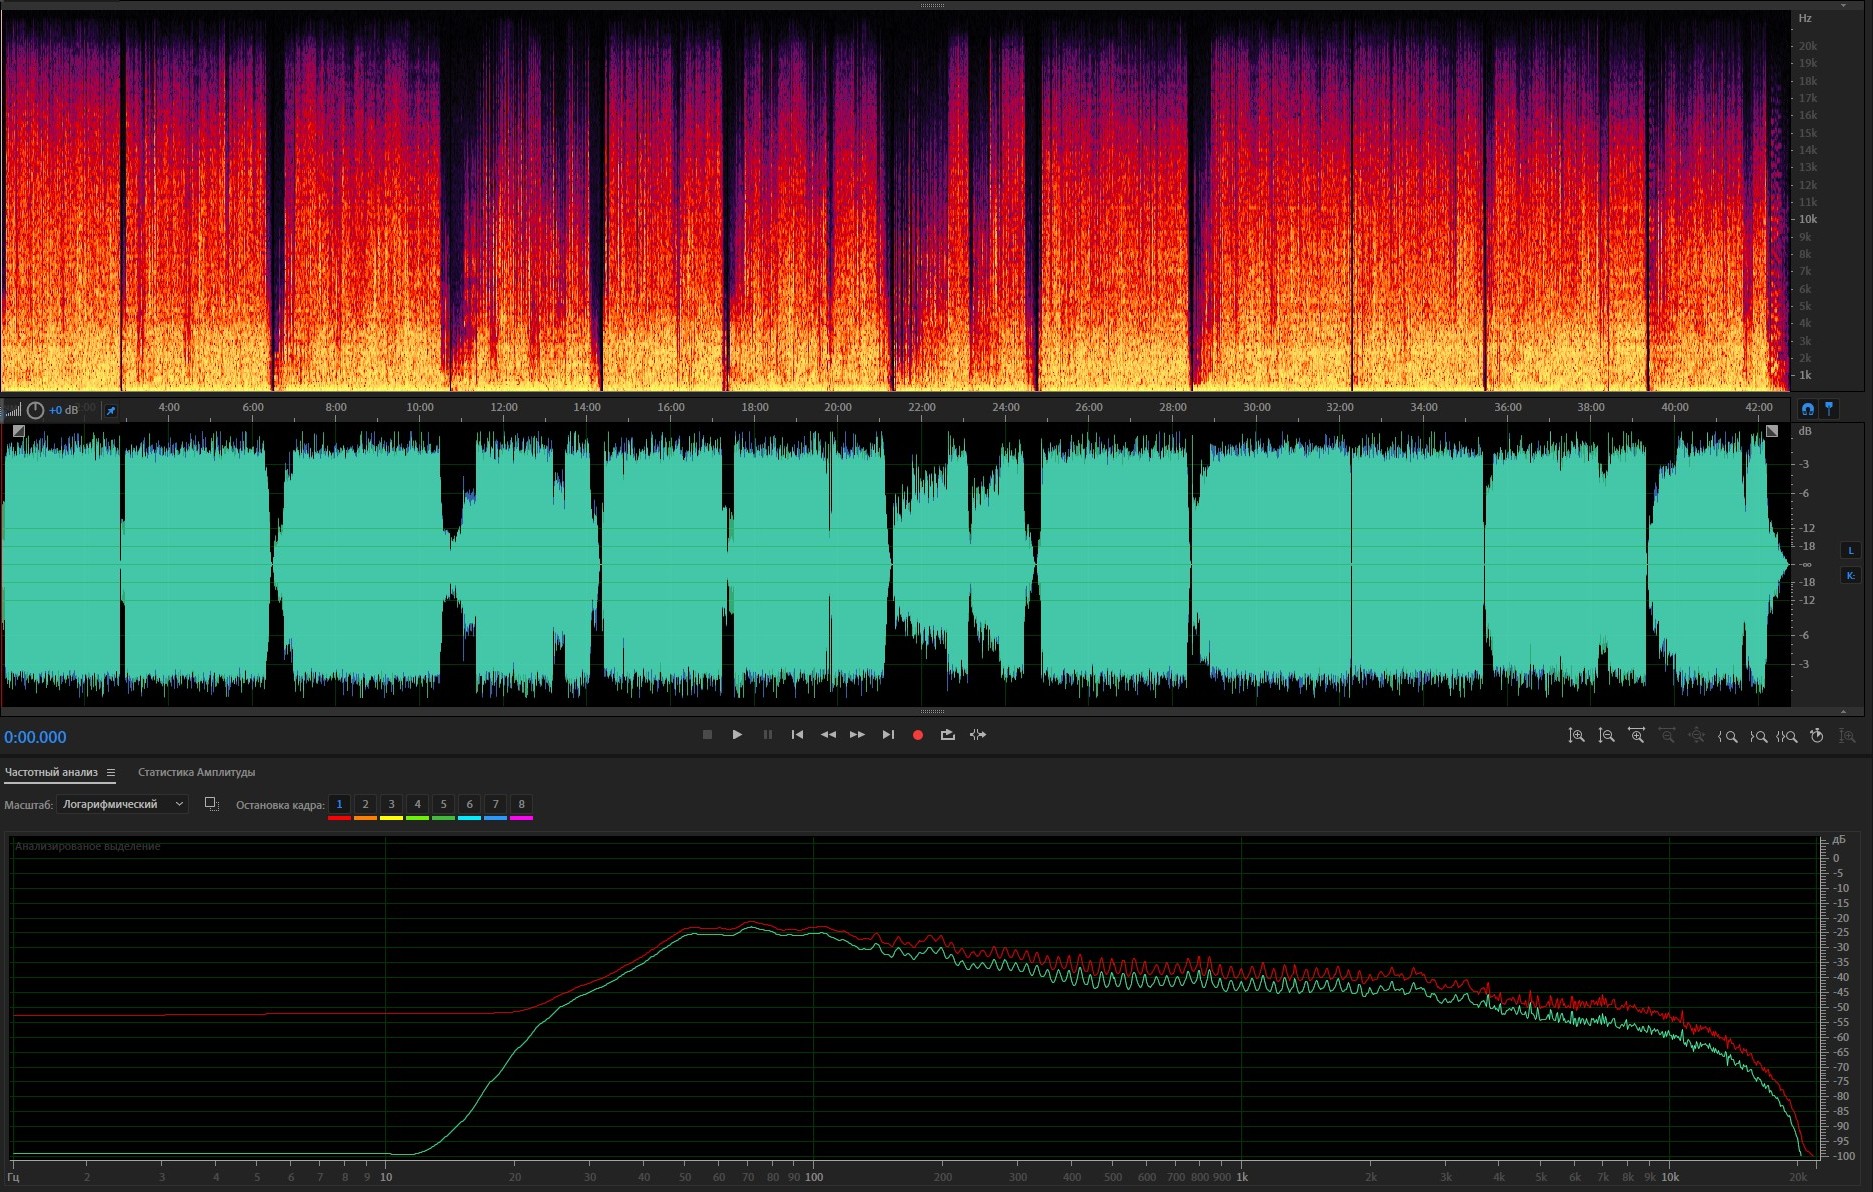Zoom in at out point icon
The height and width of the screenshot is (1192, 1873).
1758,736
